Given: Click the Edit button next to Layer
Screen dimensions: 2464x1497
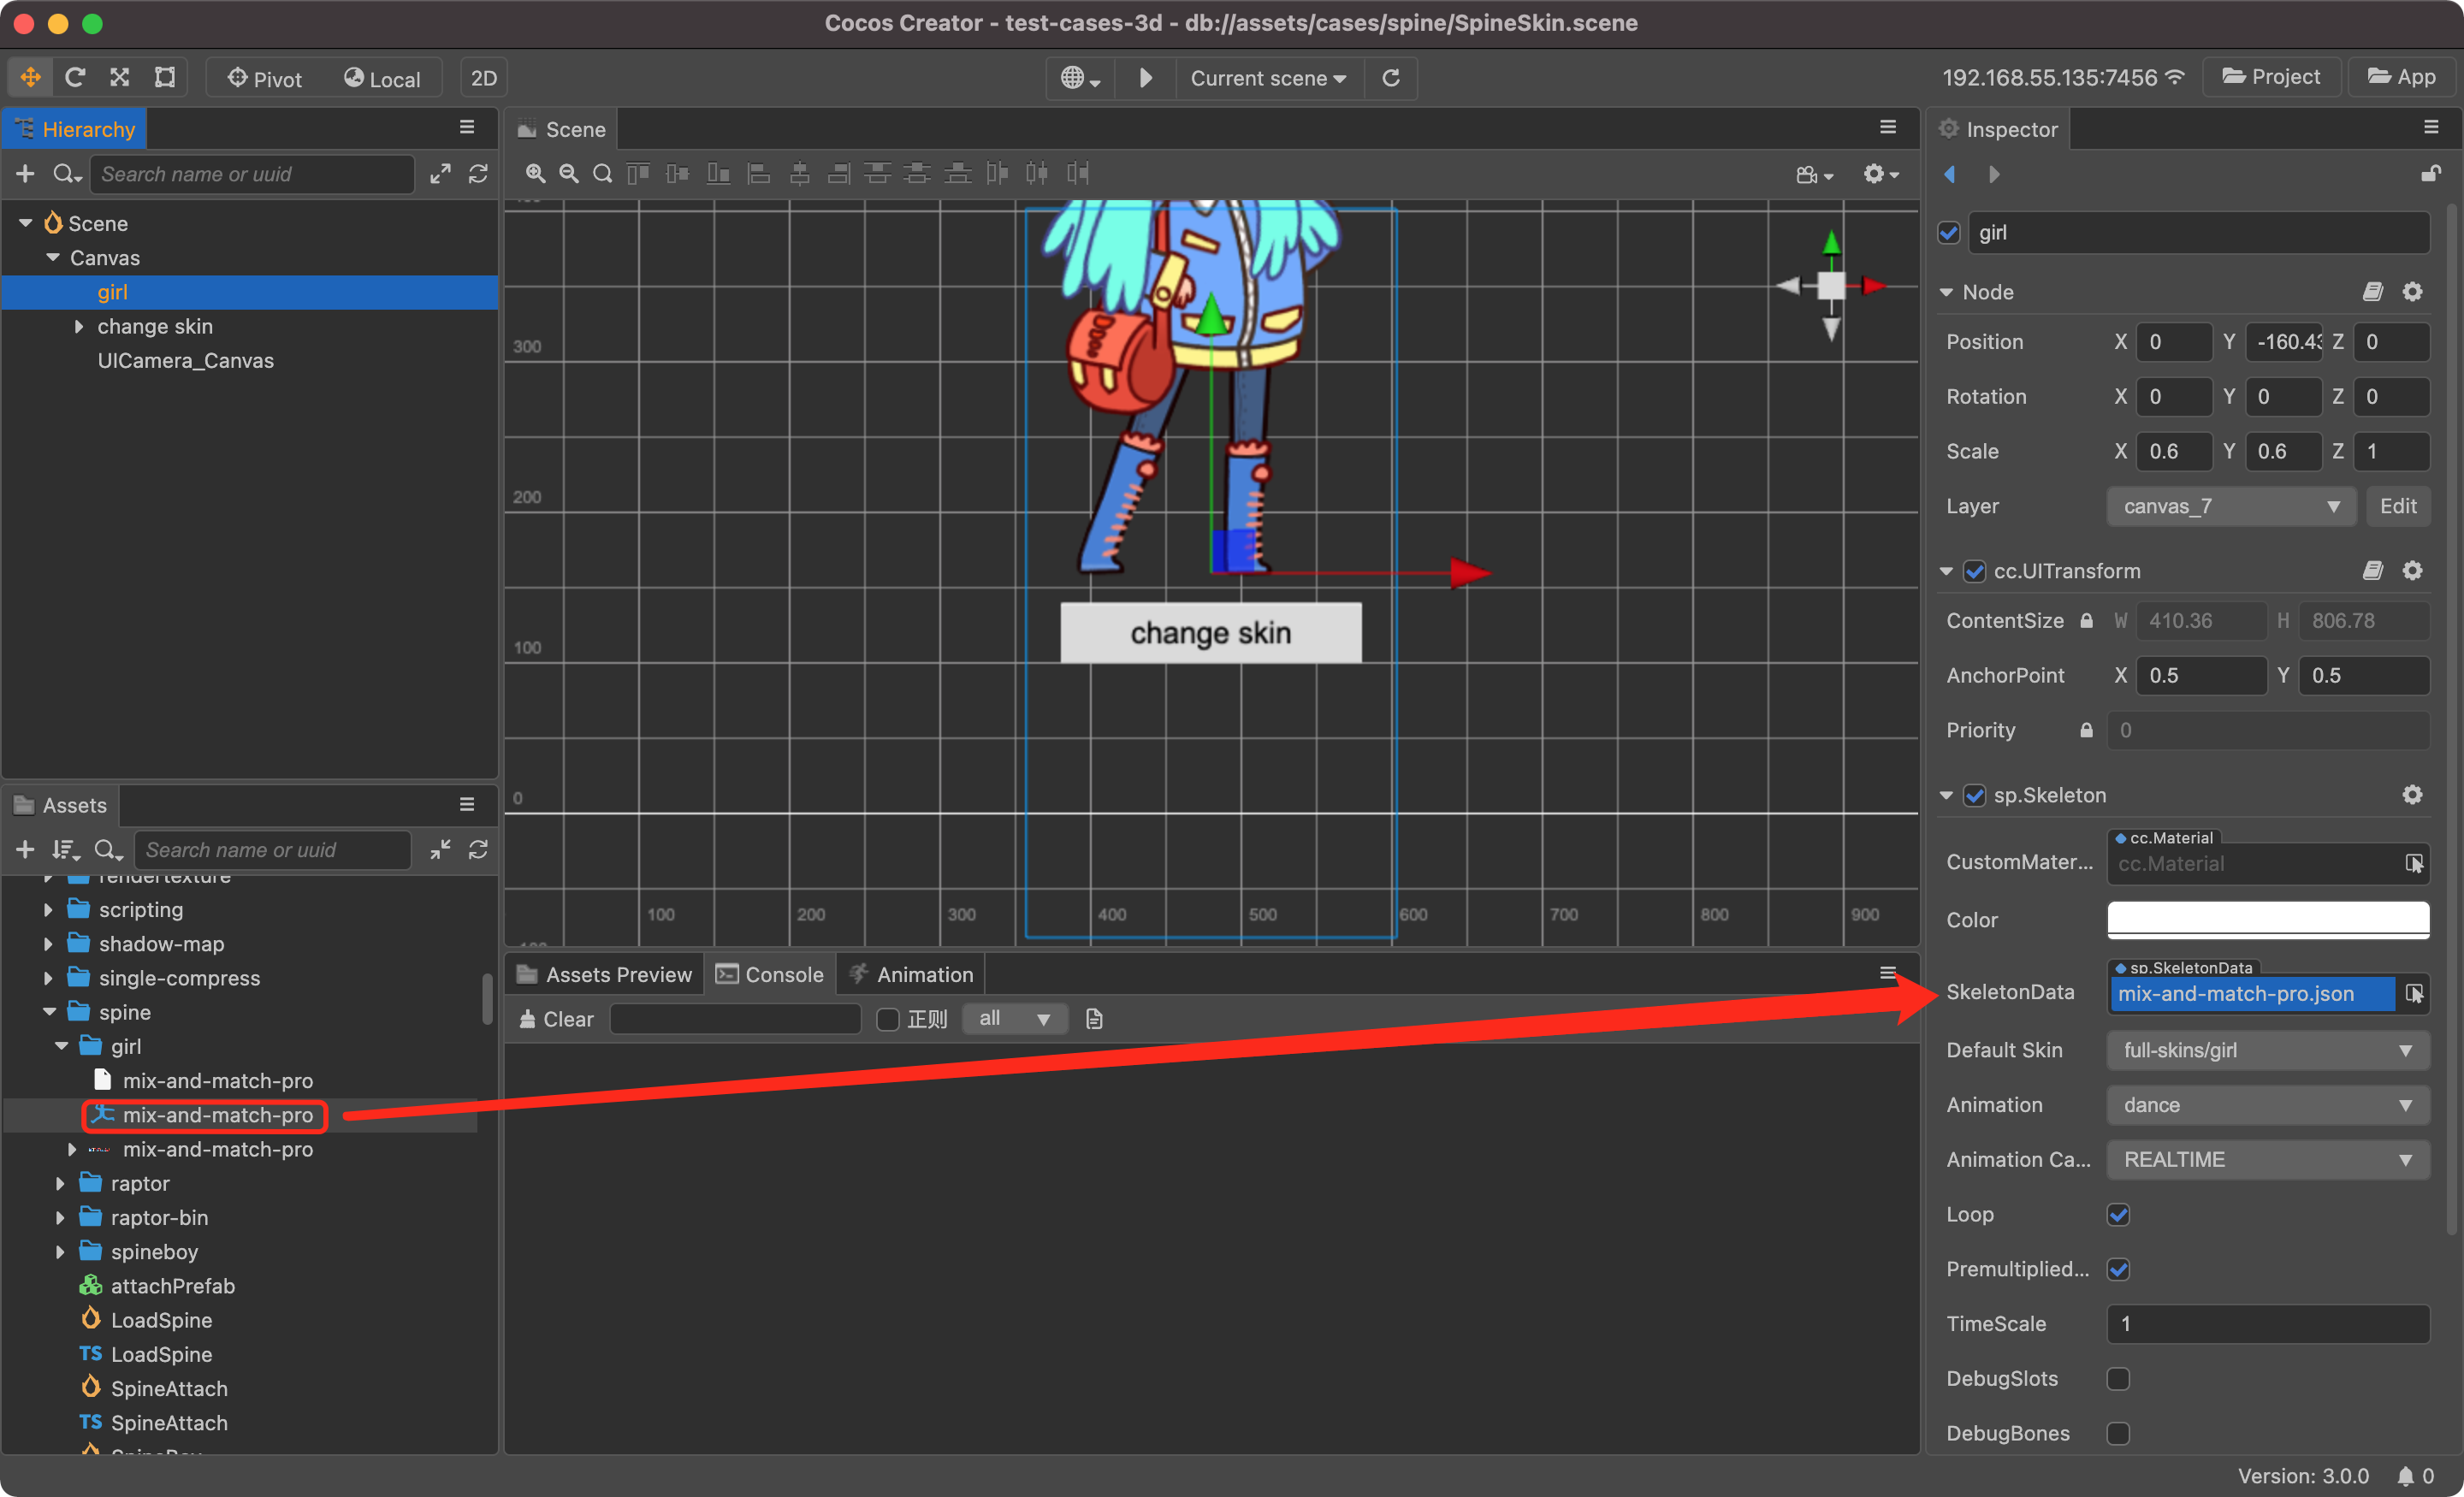Looking at the screenshot, I should tap(2397, 505).
